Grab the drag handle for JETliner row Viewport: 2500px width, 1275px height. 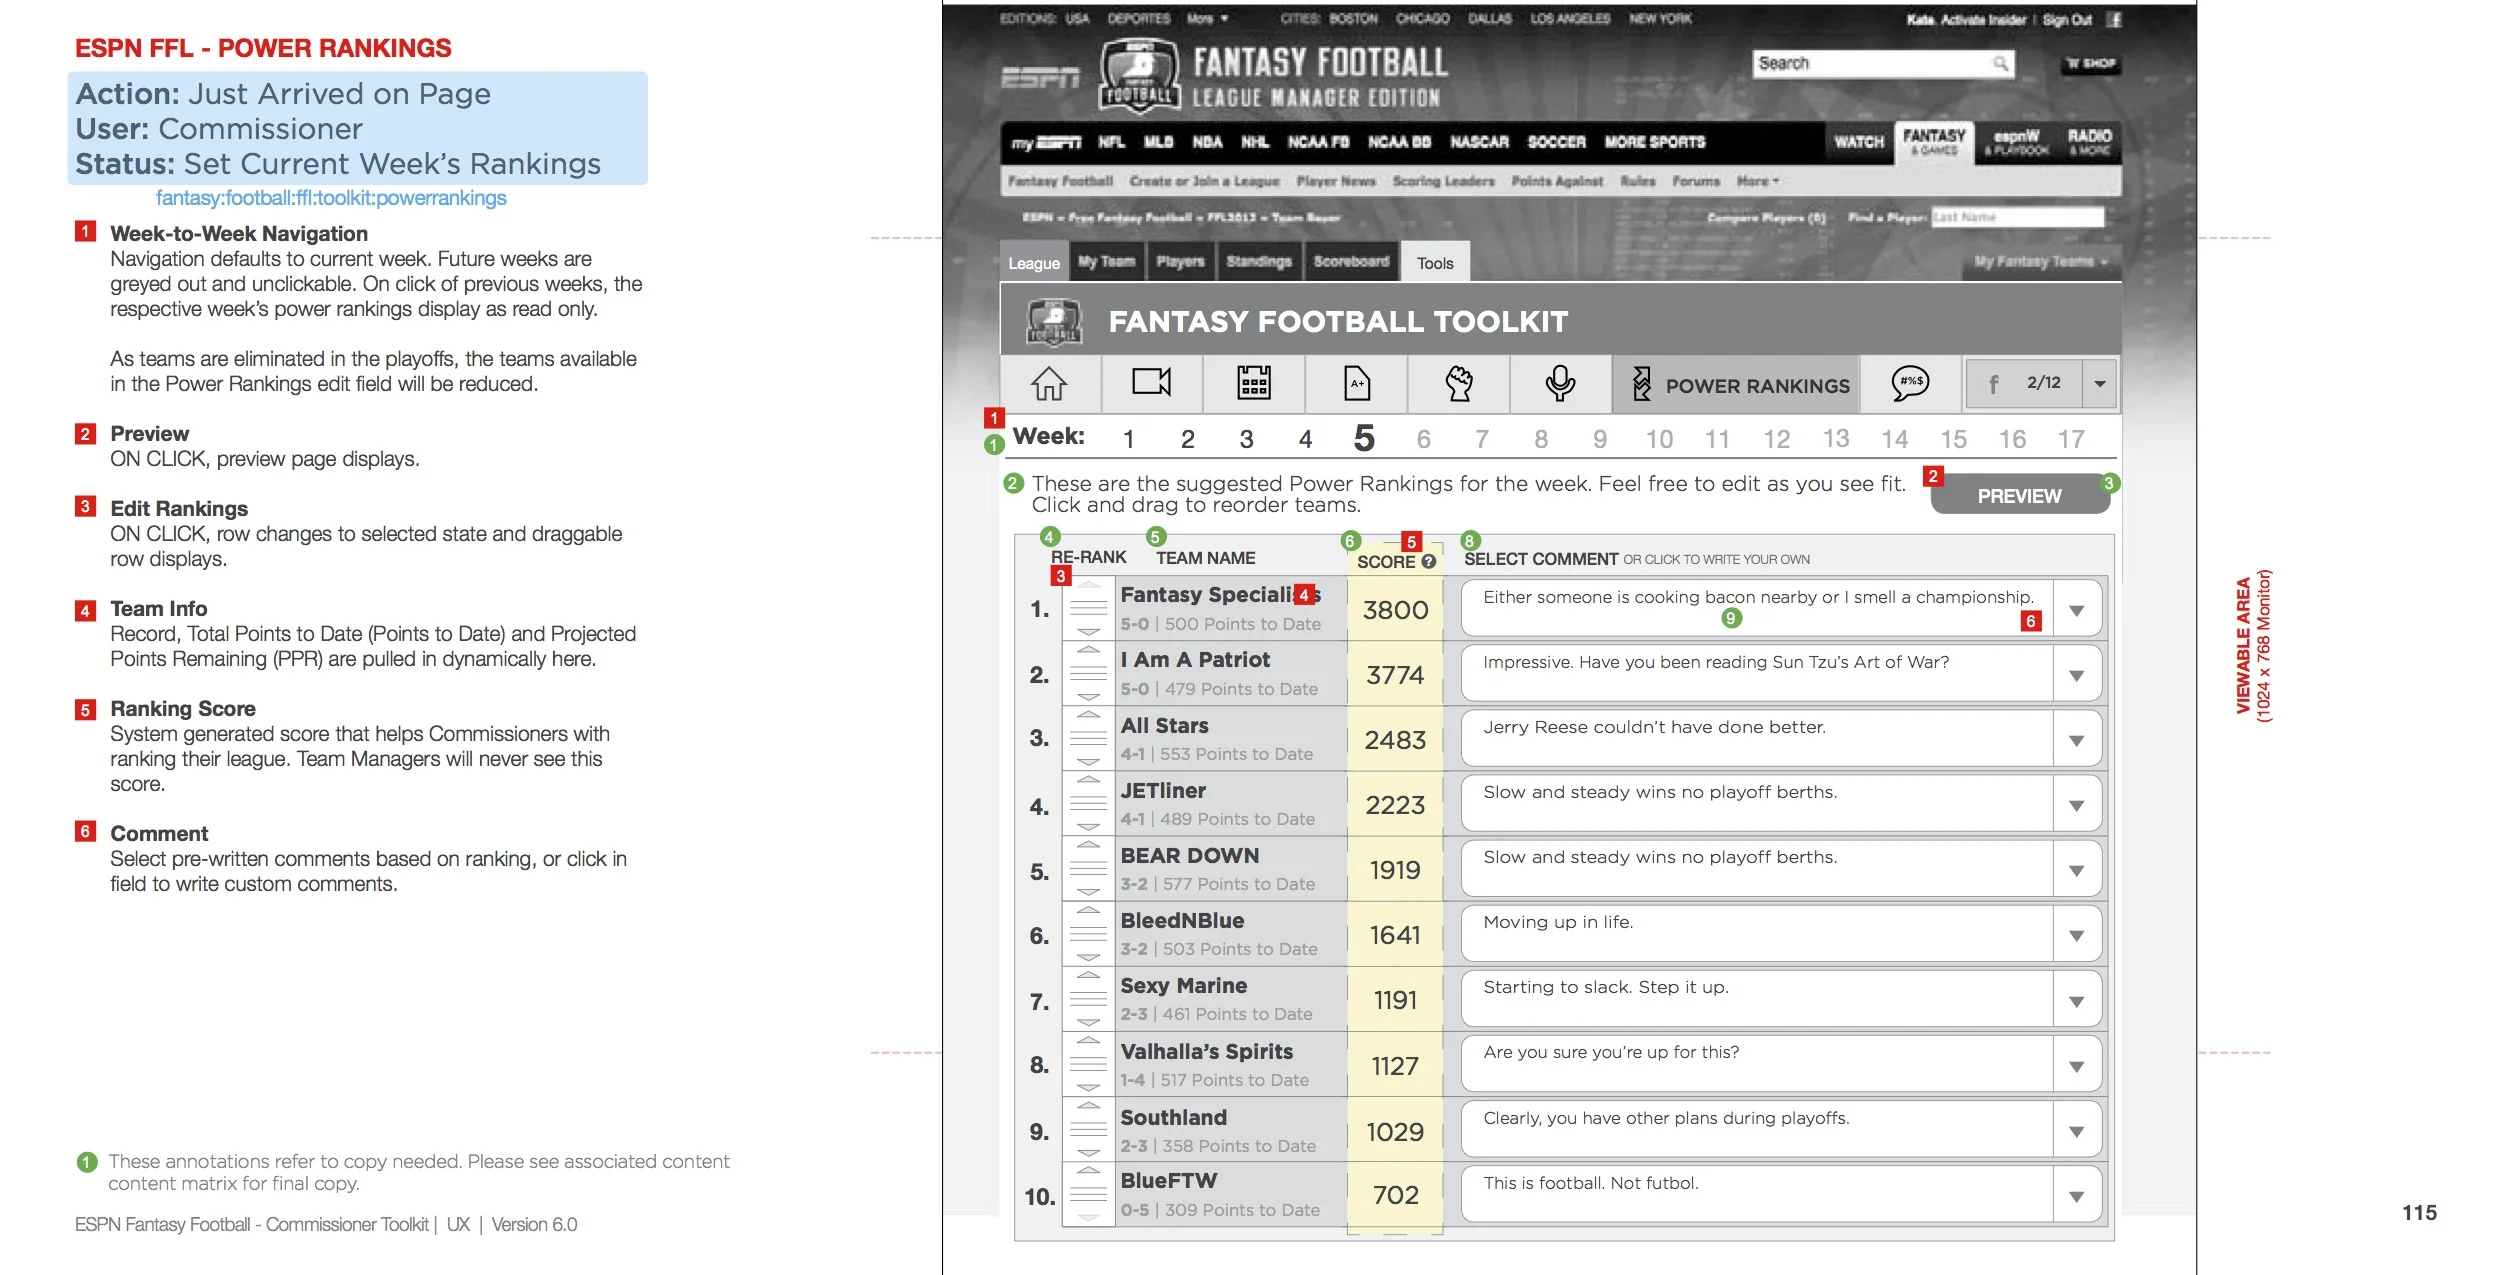point(1088,804)
